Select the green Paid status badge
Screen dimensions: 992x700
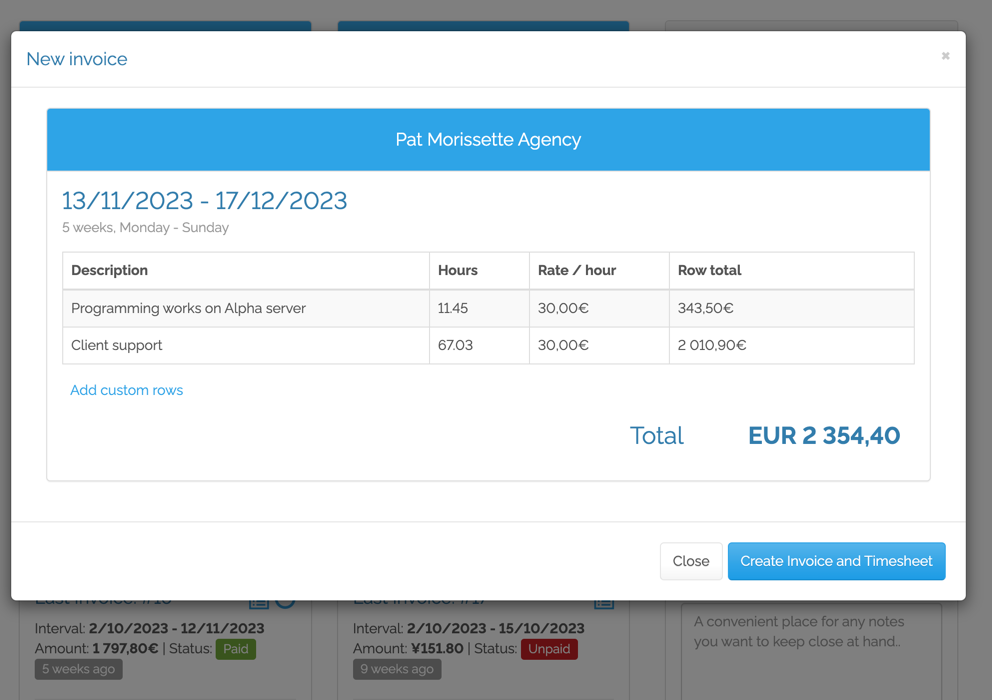pyautogui.click(x=235, y=648)
